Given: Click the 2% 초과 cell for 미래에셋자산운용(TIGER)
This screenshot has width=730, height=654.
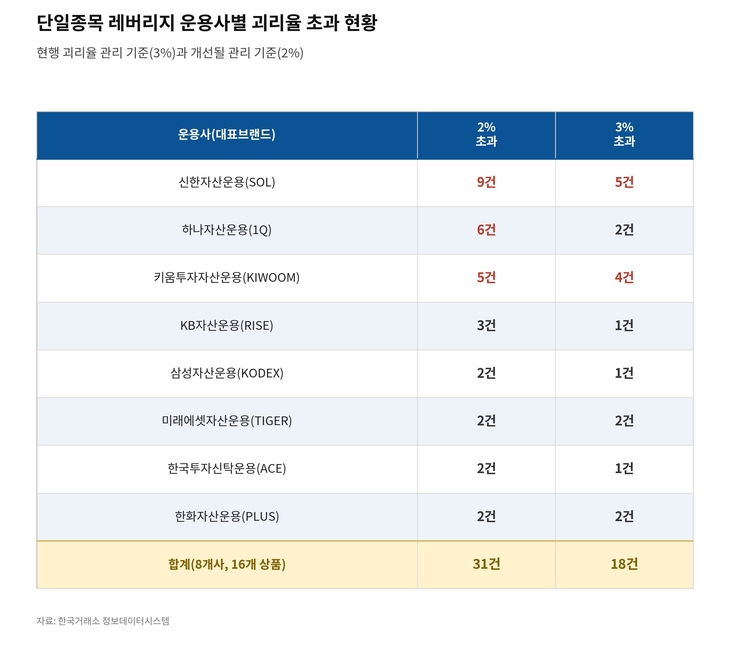Looking at the screenshot, I should [x=486, y=421].
